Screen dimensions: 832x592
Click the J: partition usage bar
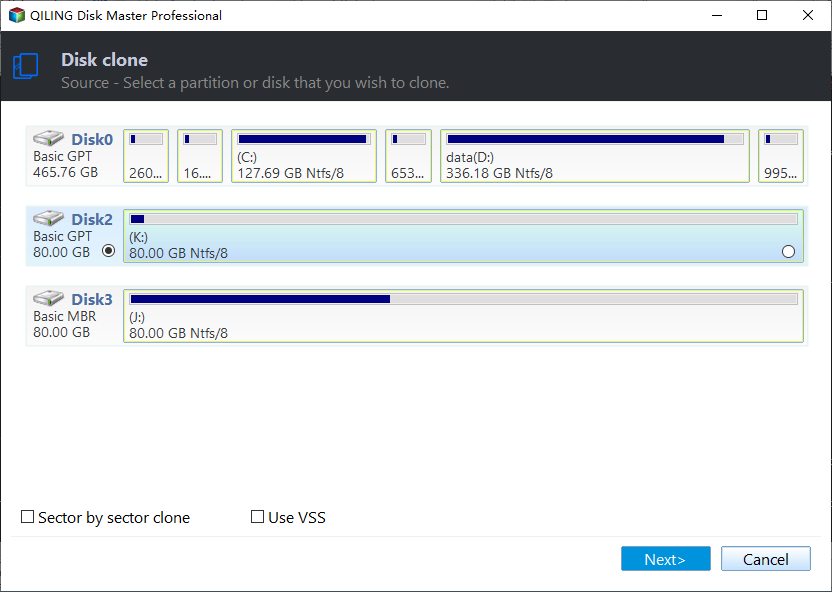[x=464, y=299]
